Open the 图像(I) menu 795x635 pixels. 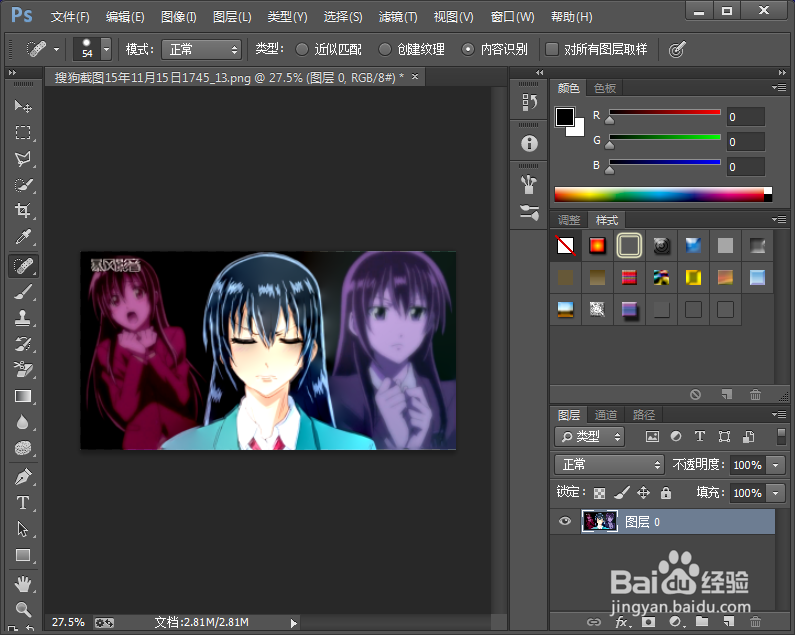click(x=178, y=17)
